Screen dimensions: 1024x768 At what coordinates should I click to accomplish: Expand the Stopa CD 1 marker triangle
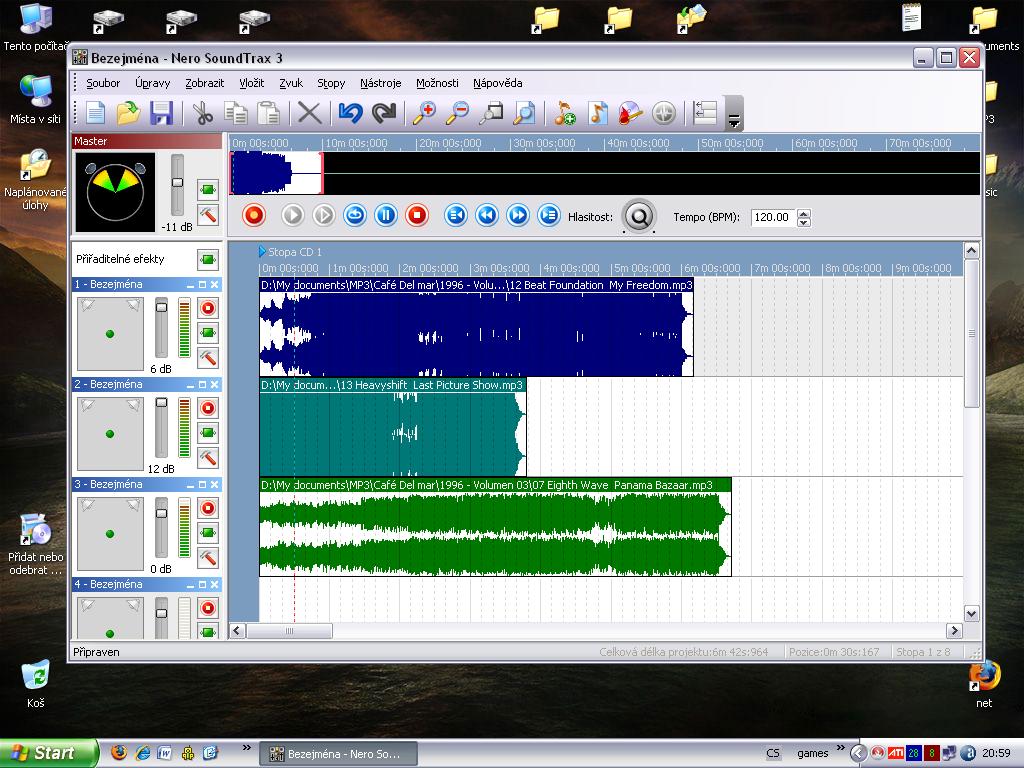pos(262,251)
